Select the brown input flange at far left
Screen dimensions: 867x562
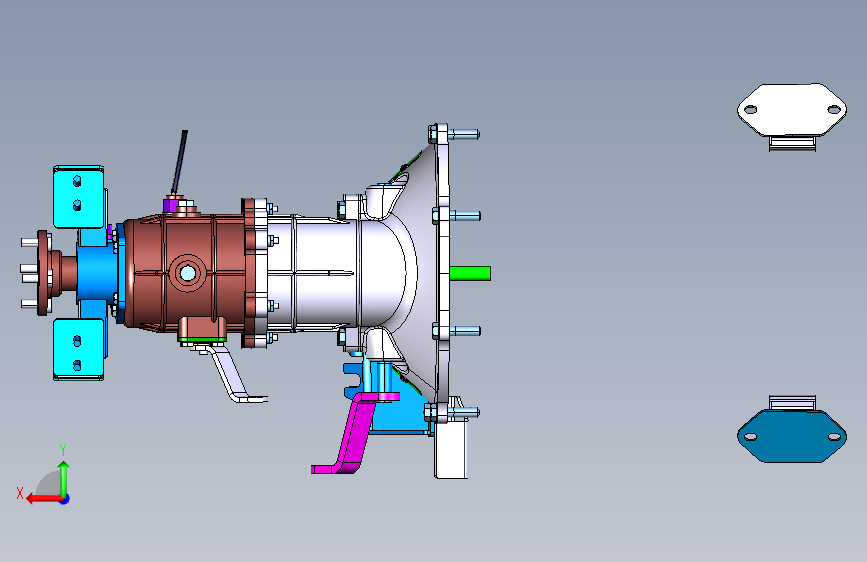pos(43,273)
